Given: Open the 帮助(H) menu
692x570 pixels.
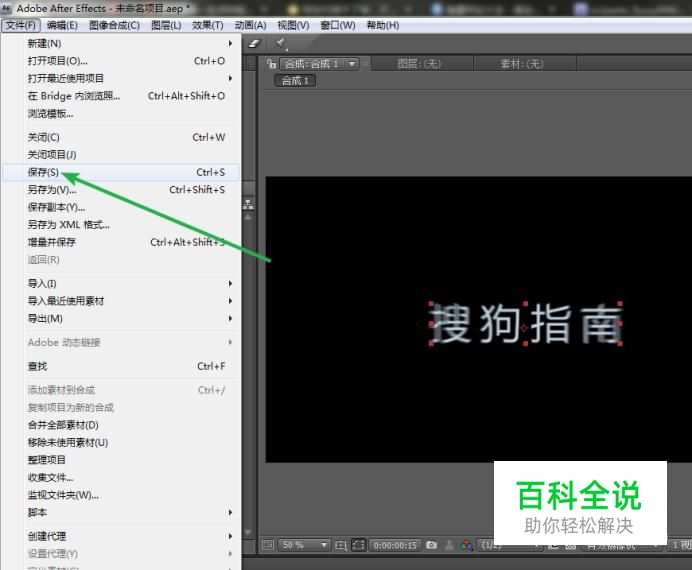Looking at the screenshot, I should pos(383,26).
